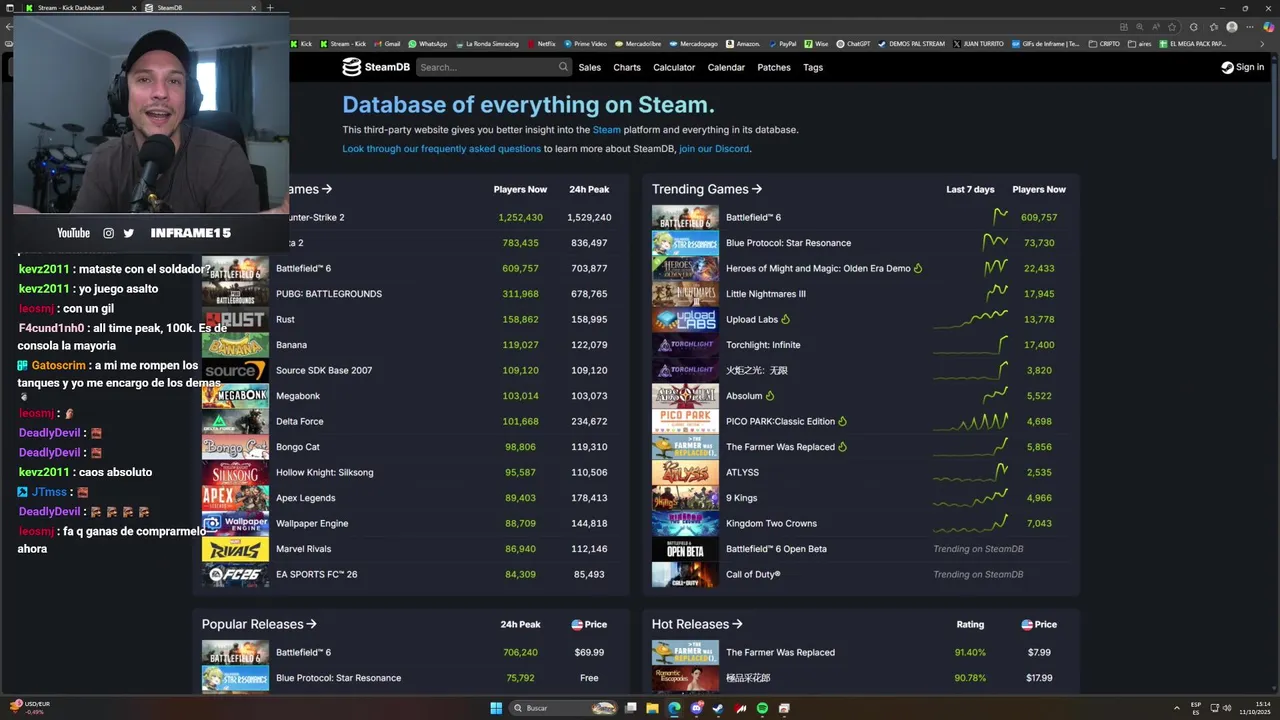Viewport: 1280px width, 720px height.
Task: Open the Netflix bookmark
Action: tap(541, 44)
